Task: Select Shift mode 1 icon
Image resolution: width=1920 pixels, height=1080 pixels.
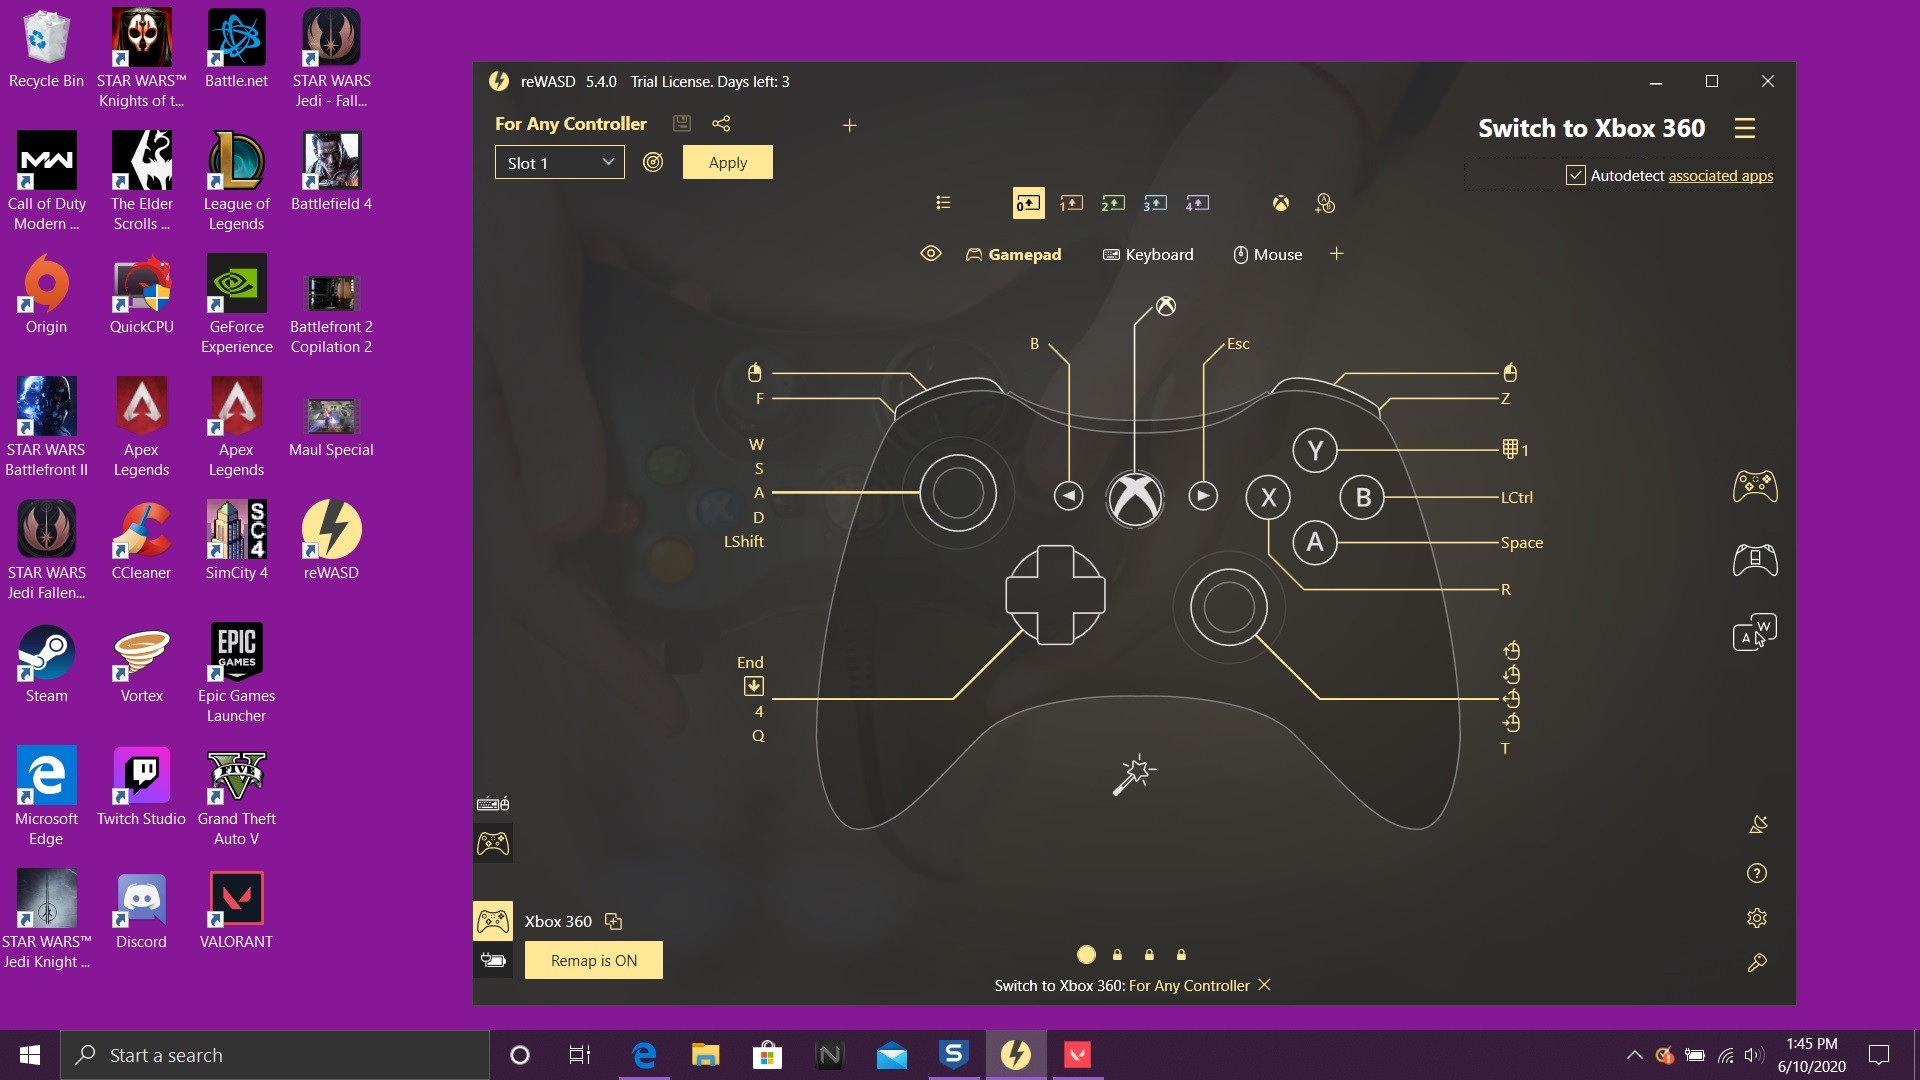Action: [1071, 203]
